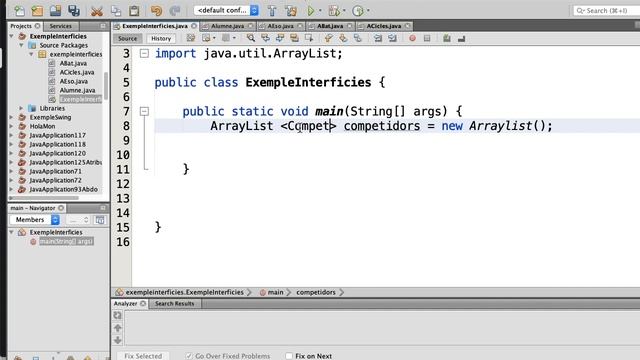Image resolution: width=640 pixels, height=360 pixels.
Task: Click the Find Next Occurrence icon
Action: coord(280,38)
